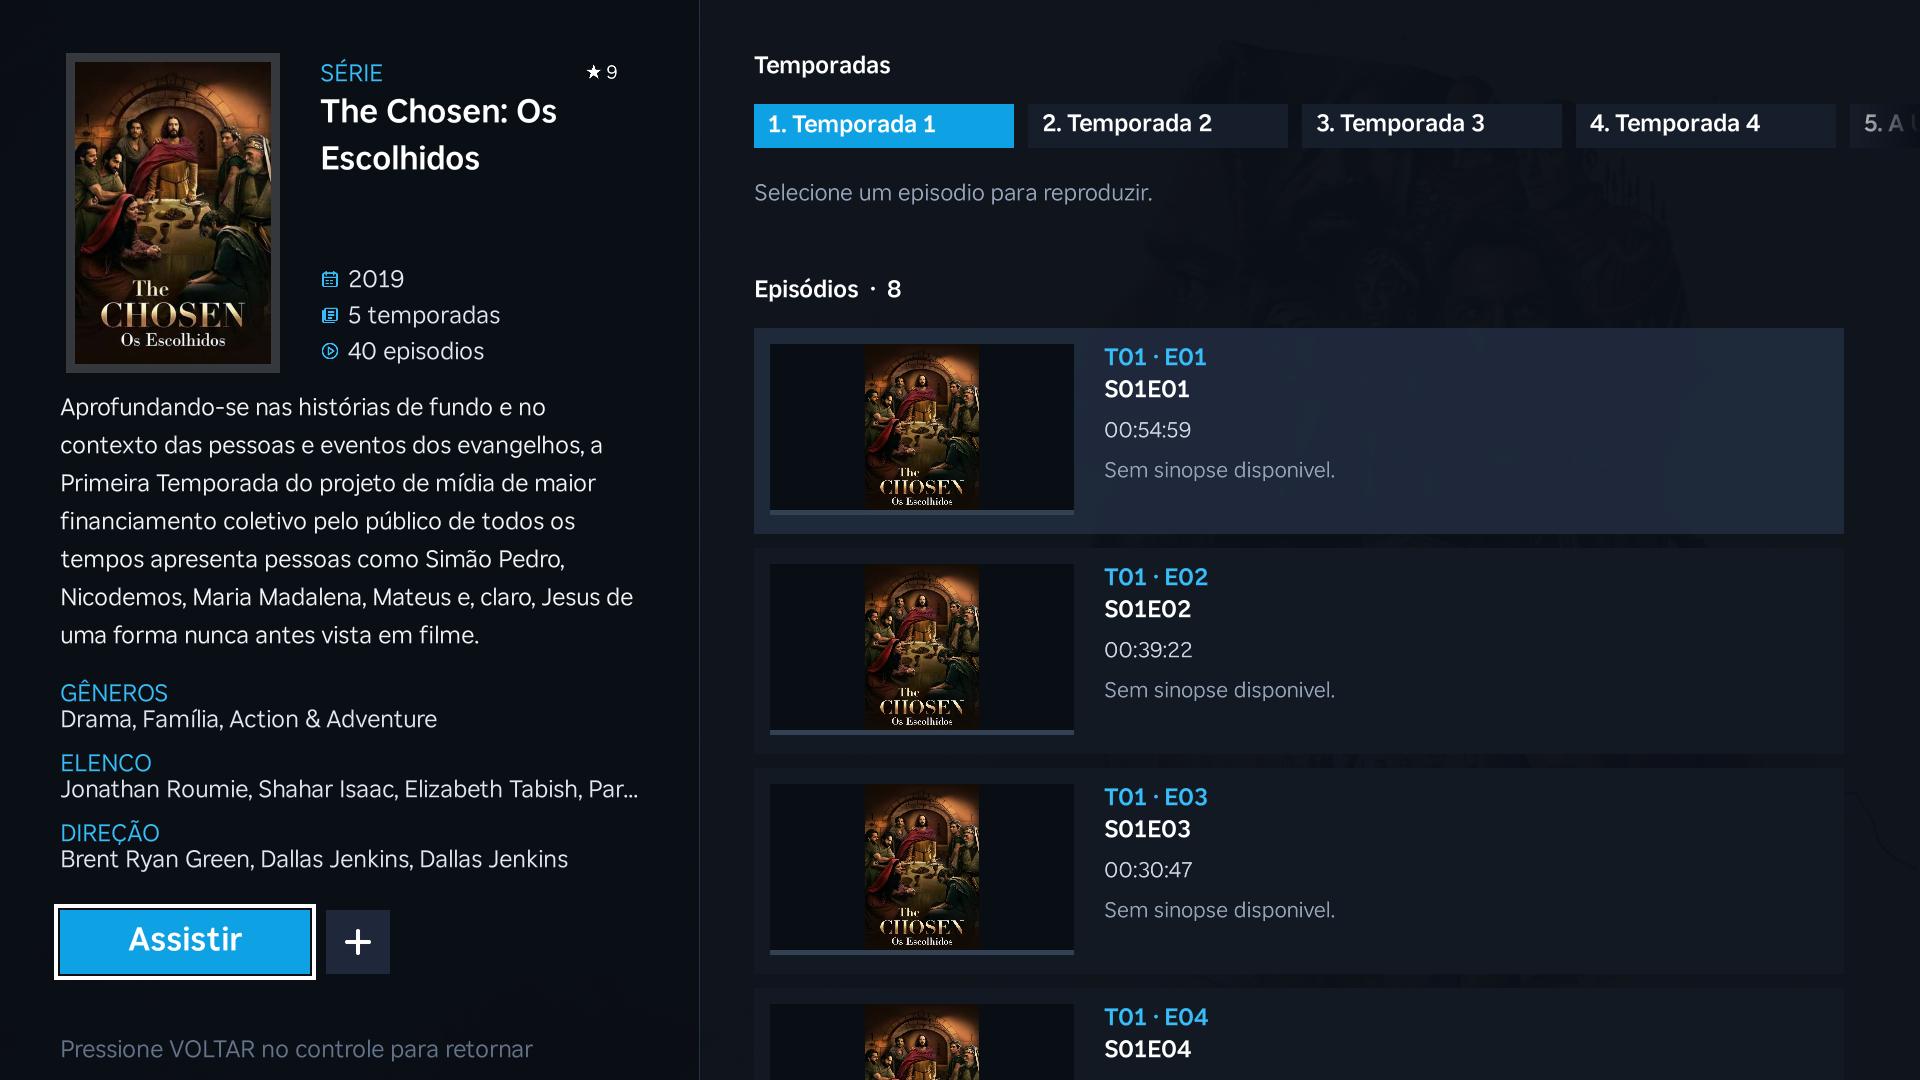The image size is (1920, 1080).
Task: Play episode T01 E02 thumbnail
Action: [922, 647]
